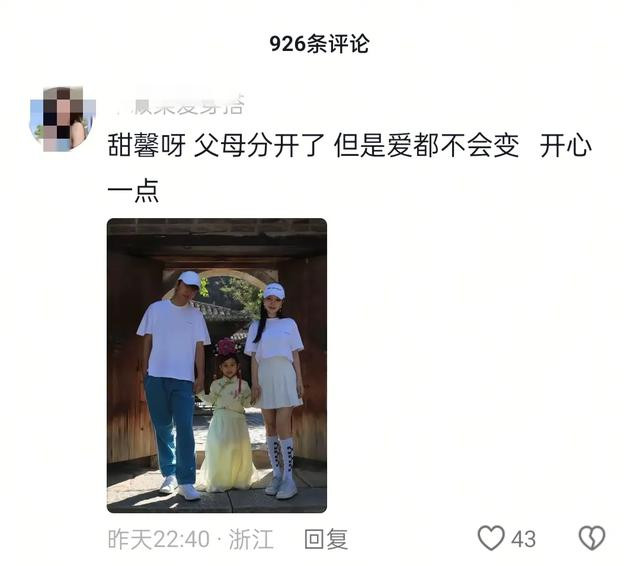Click the girl's pink flower headdress
This screenshot has width=640, height=566.
(227, 347)
